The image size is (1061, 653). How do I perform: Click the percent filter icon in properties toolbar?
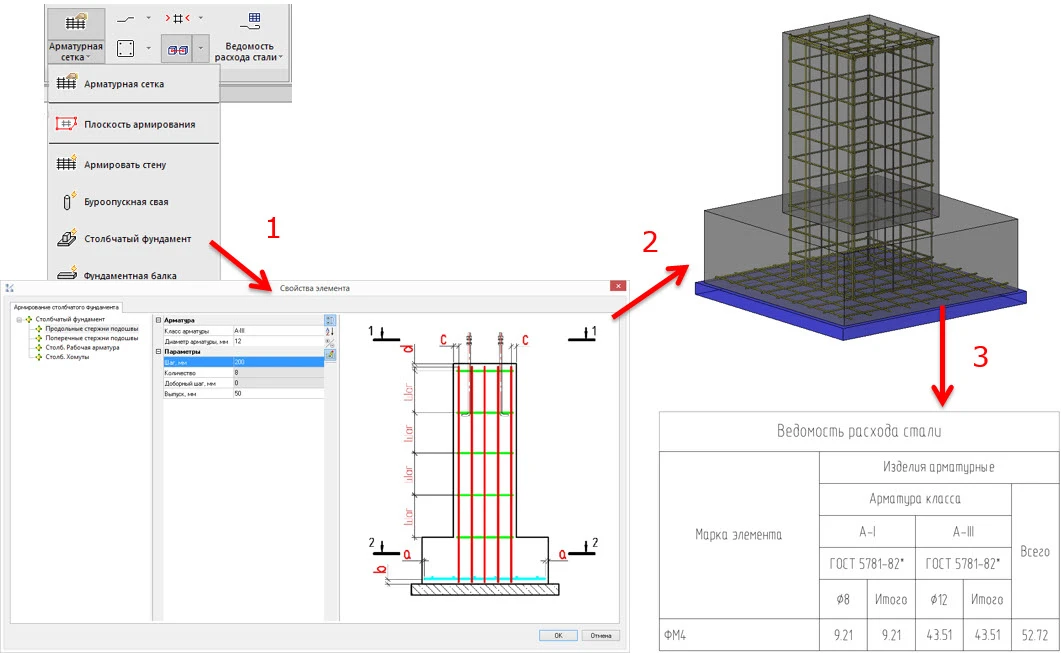[330, 343]
